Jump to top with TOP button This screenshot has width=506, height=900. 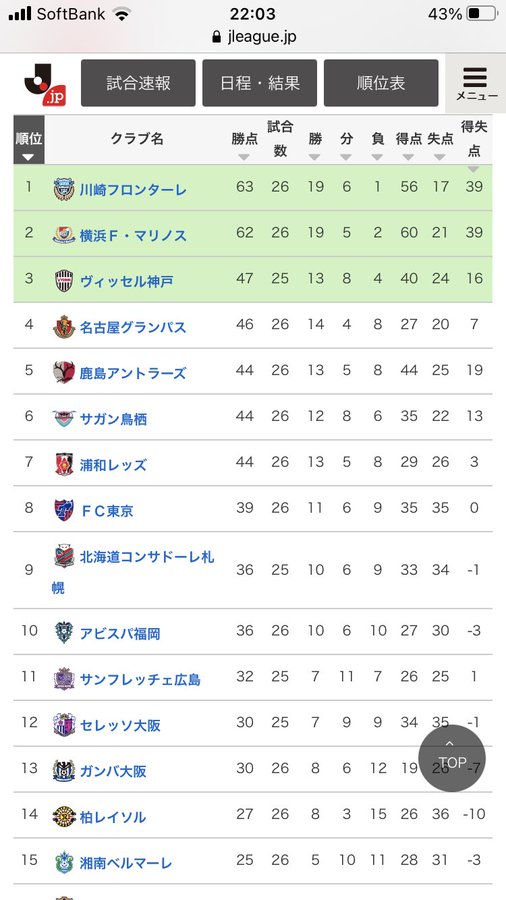pyautogui.click(x=452, y=758)
